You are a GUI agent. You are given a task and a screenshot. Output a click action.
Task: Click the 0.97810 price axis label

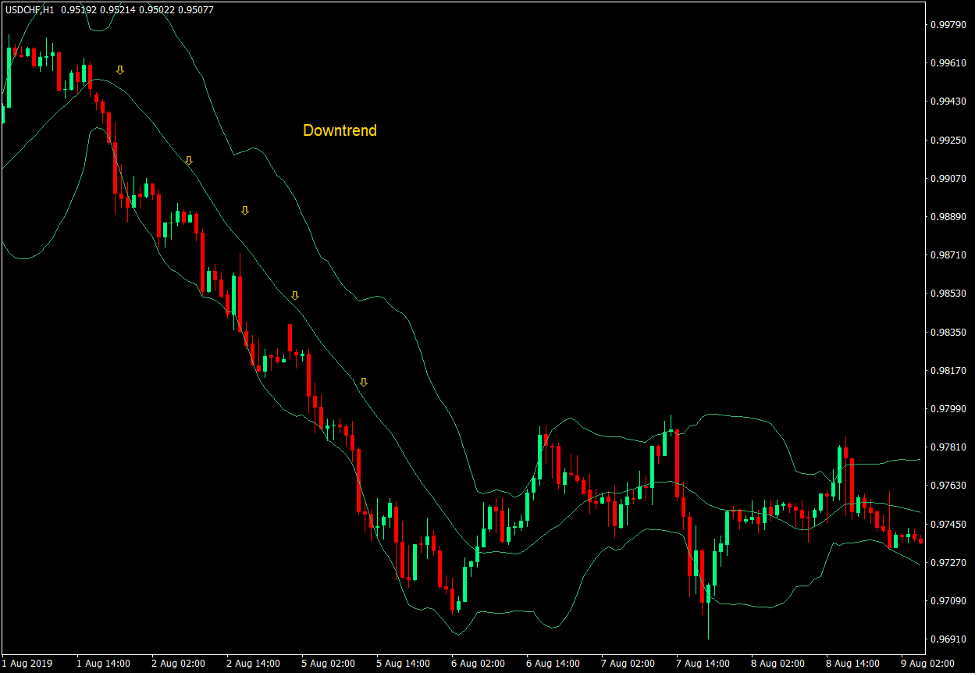point(947,447)
